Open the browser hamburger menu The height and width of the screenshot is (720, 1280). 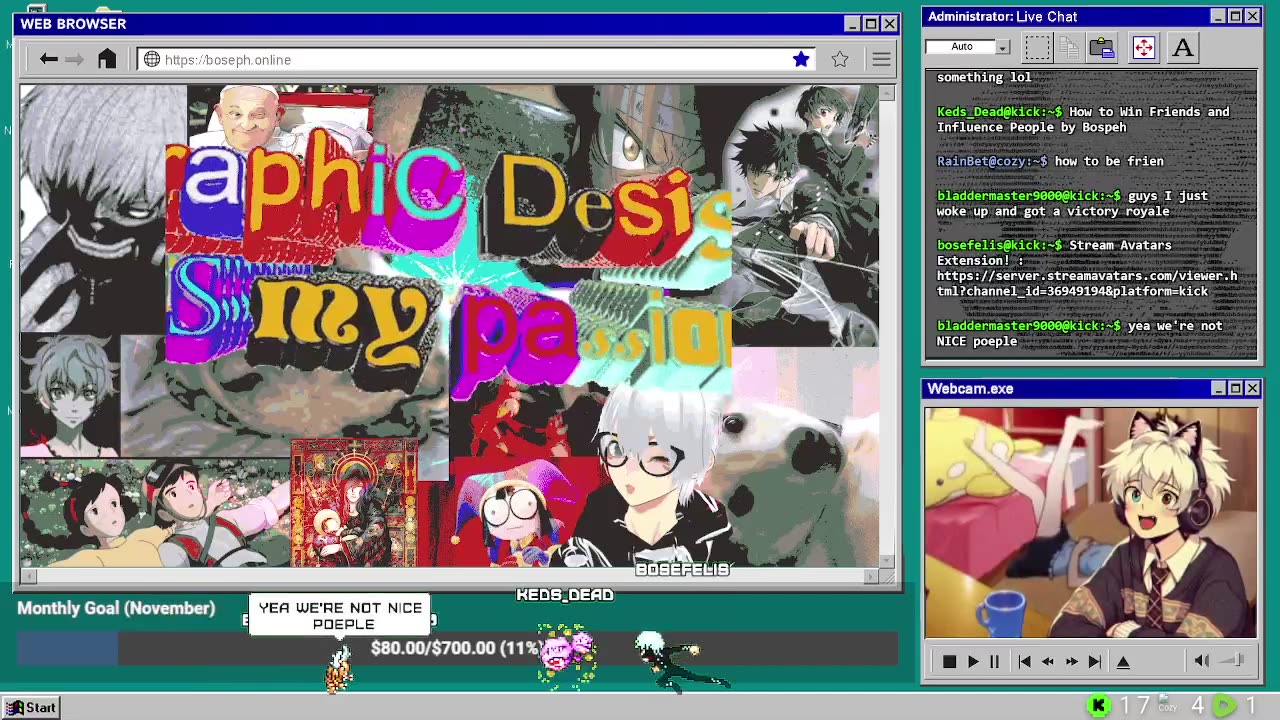tap(881, 60)
